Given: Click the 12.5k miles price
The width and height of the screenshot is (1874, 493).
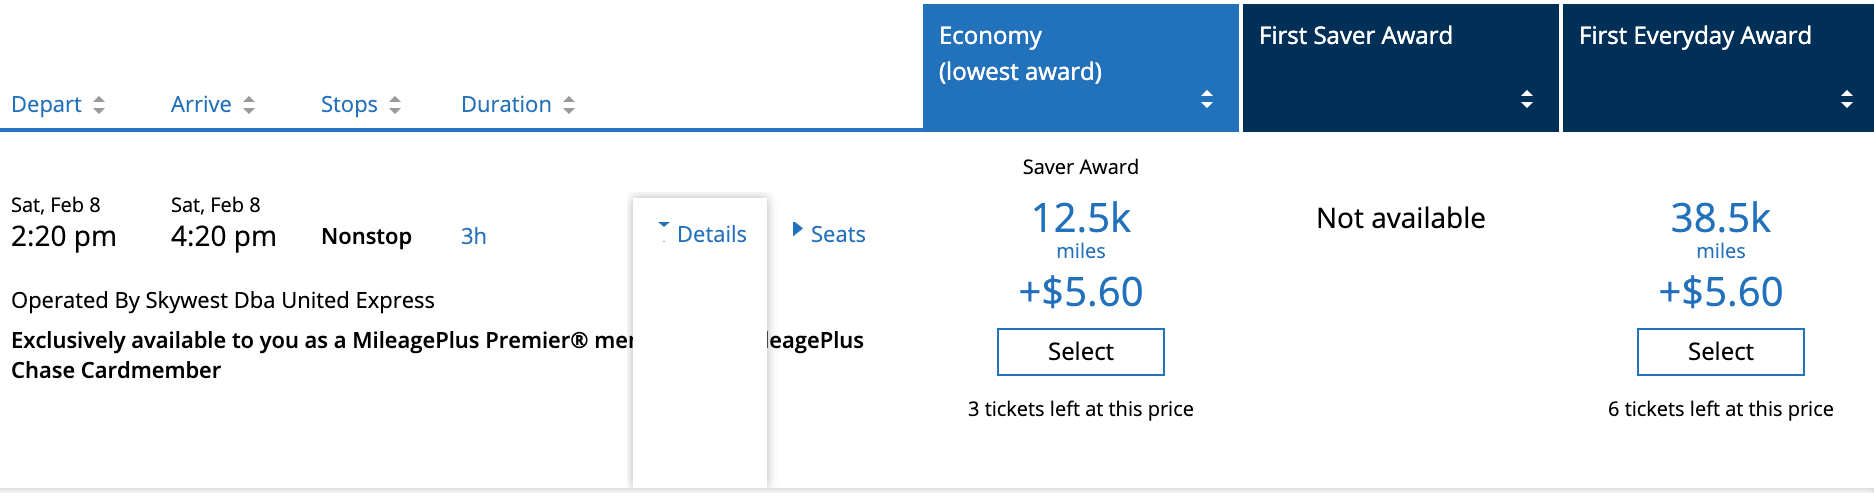Looking at the screenshot, I should point(1081,219).
